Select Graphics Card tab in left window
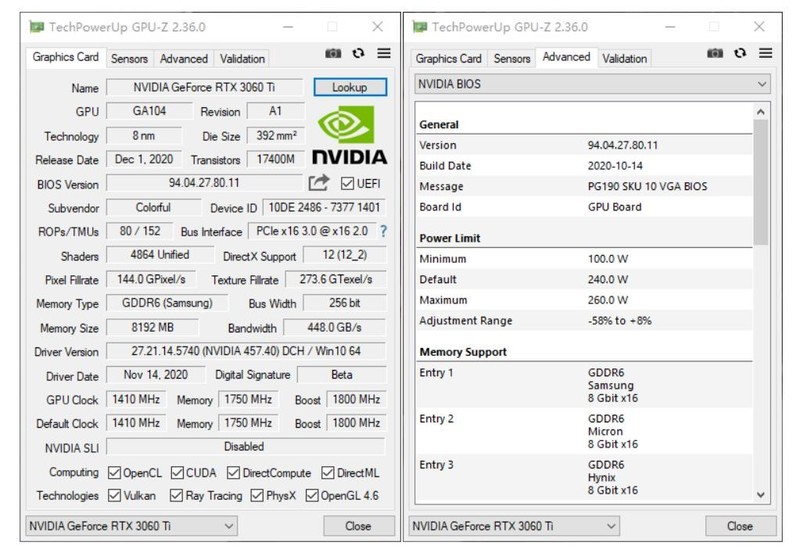Image resolution: width=800 pixels, height=553 pixels. click(66, 57)
